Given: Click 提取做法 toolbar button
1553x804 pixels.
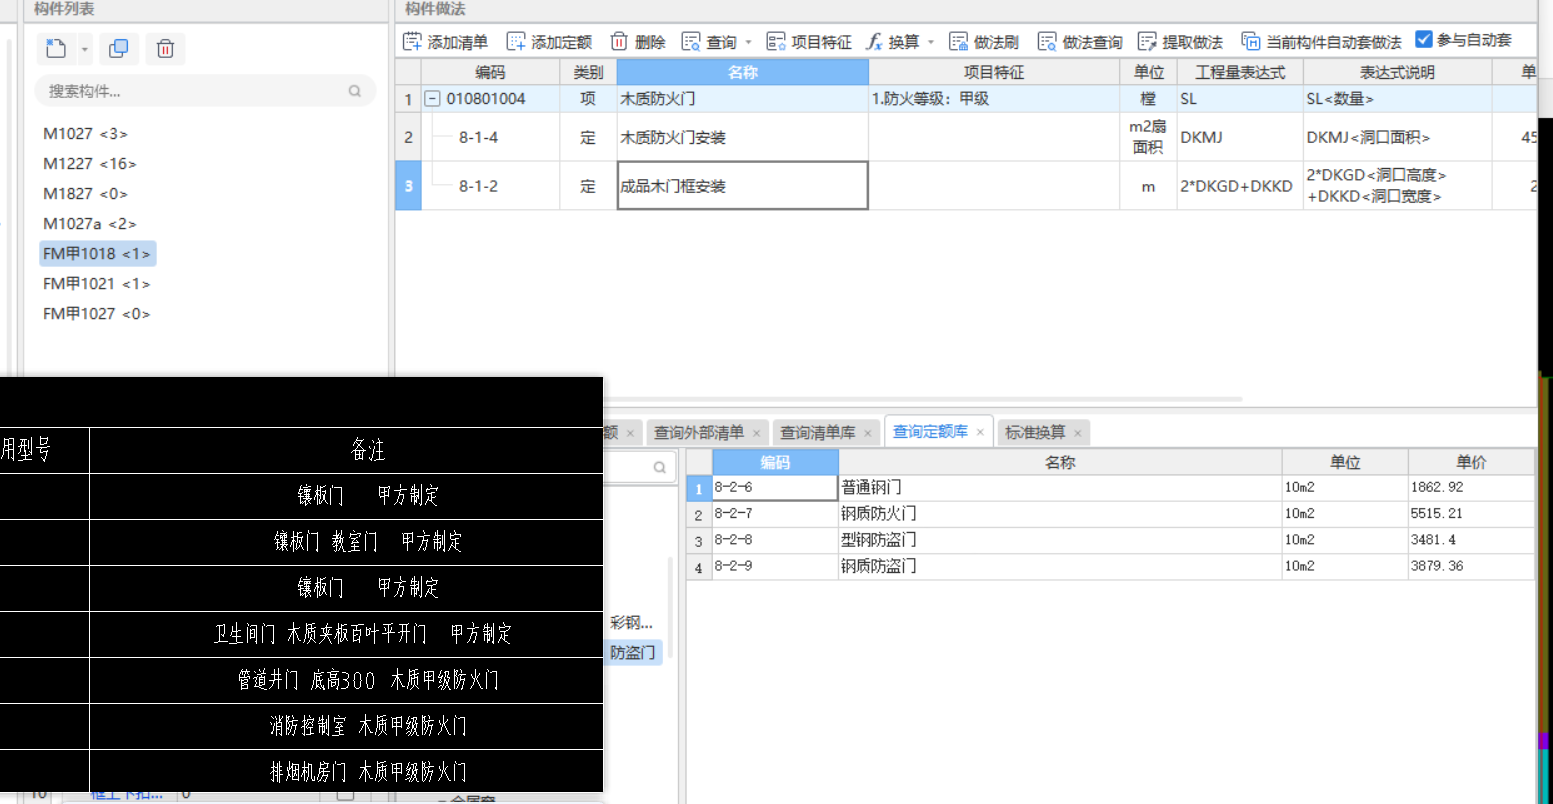Looking at the screenshot, I should tap(1181, 42).
